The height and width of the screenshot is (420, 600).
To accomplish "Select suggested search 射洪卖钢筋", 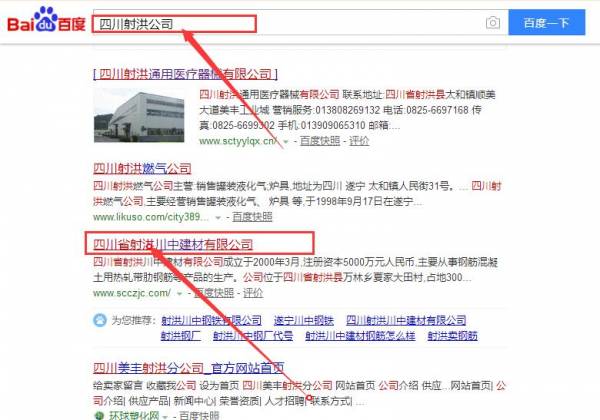I will tap(452, 335).
